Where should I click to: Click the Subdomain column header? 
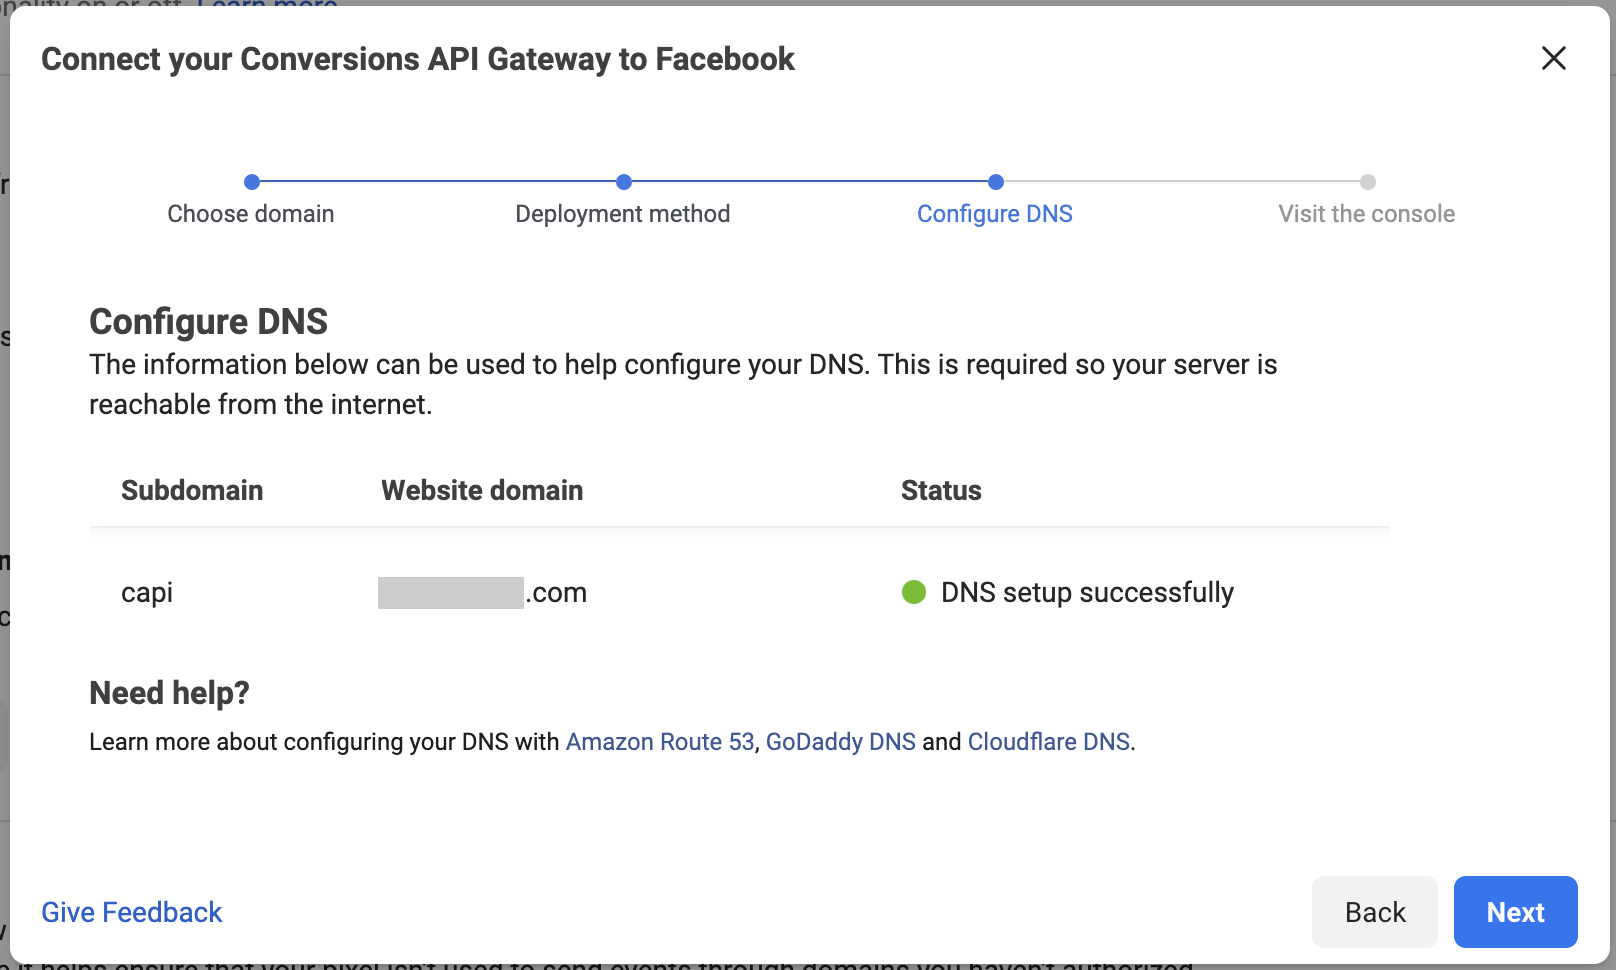pyautogui.click(x=192, y=490)
